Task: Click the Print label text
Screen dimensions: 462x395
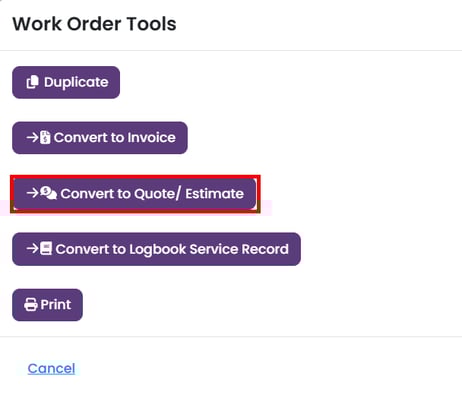Action: 56,305
